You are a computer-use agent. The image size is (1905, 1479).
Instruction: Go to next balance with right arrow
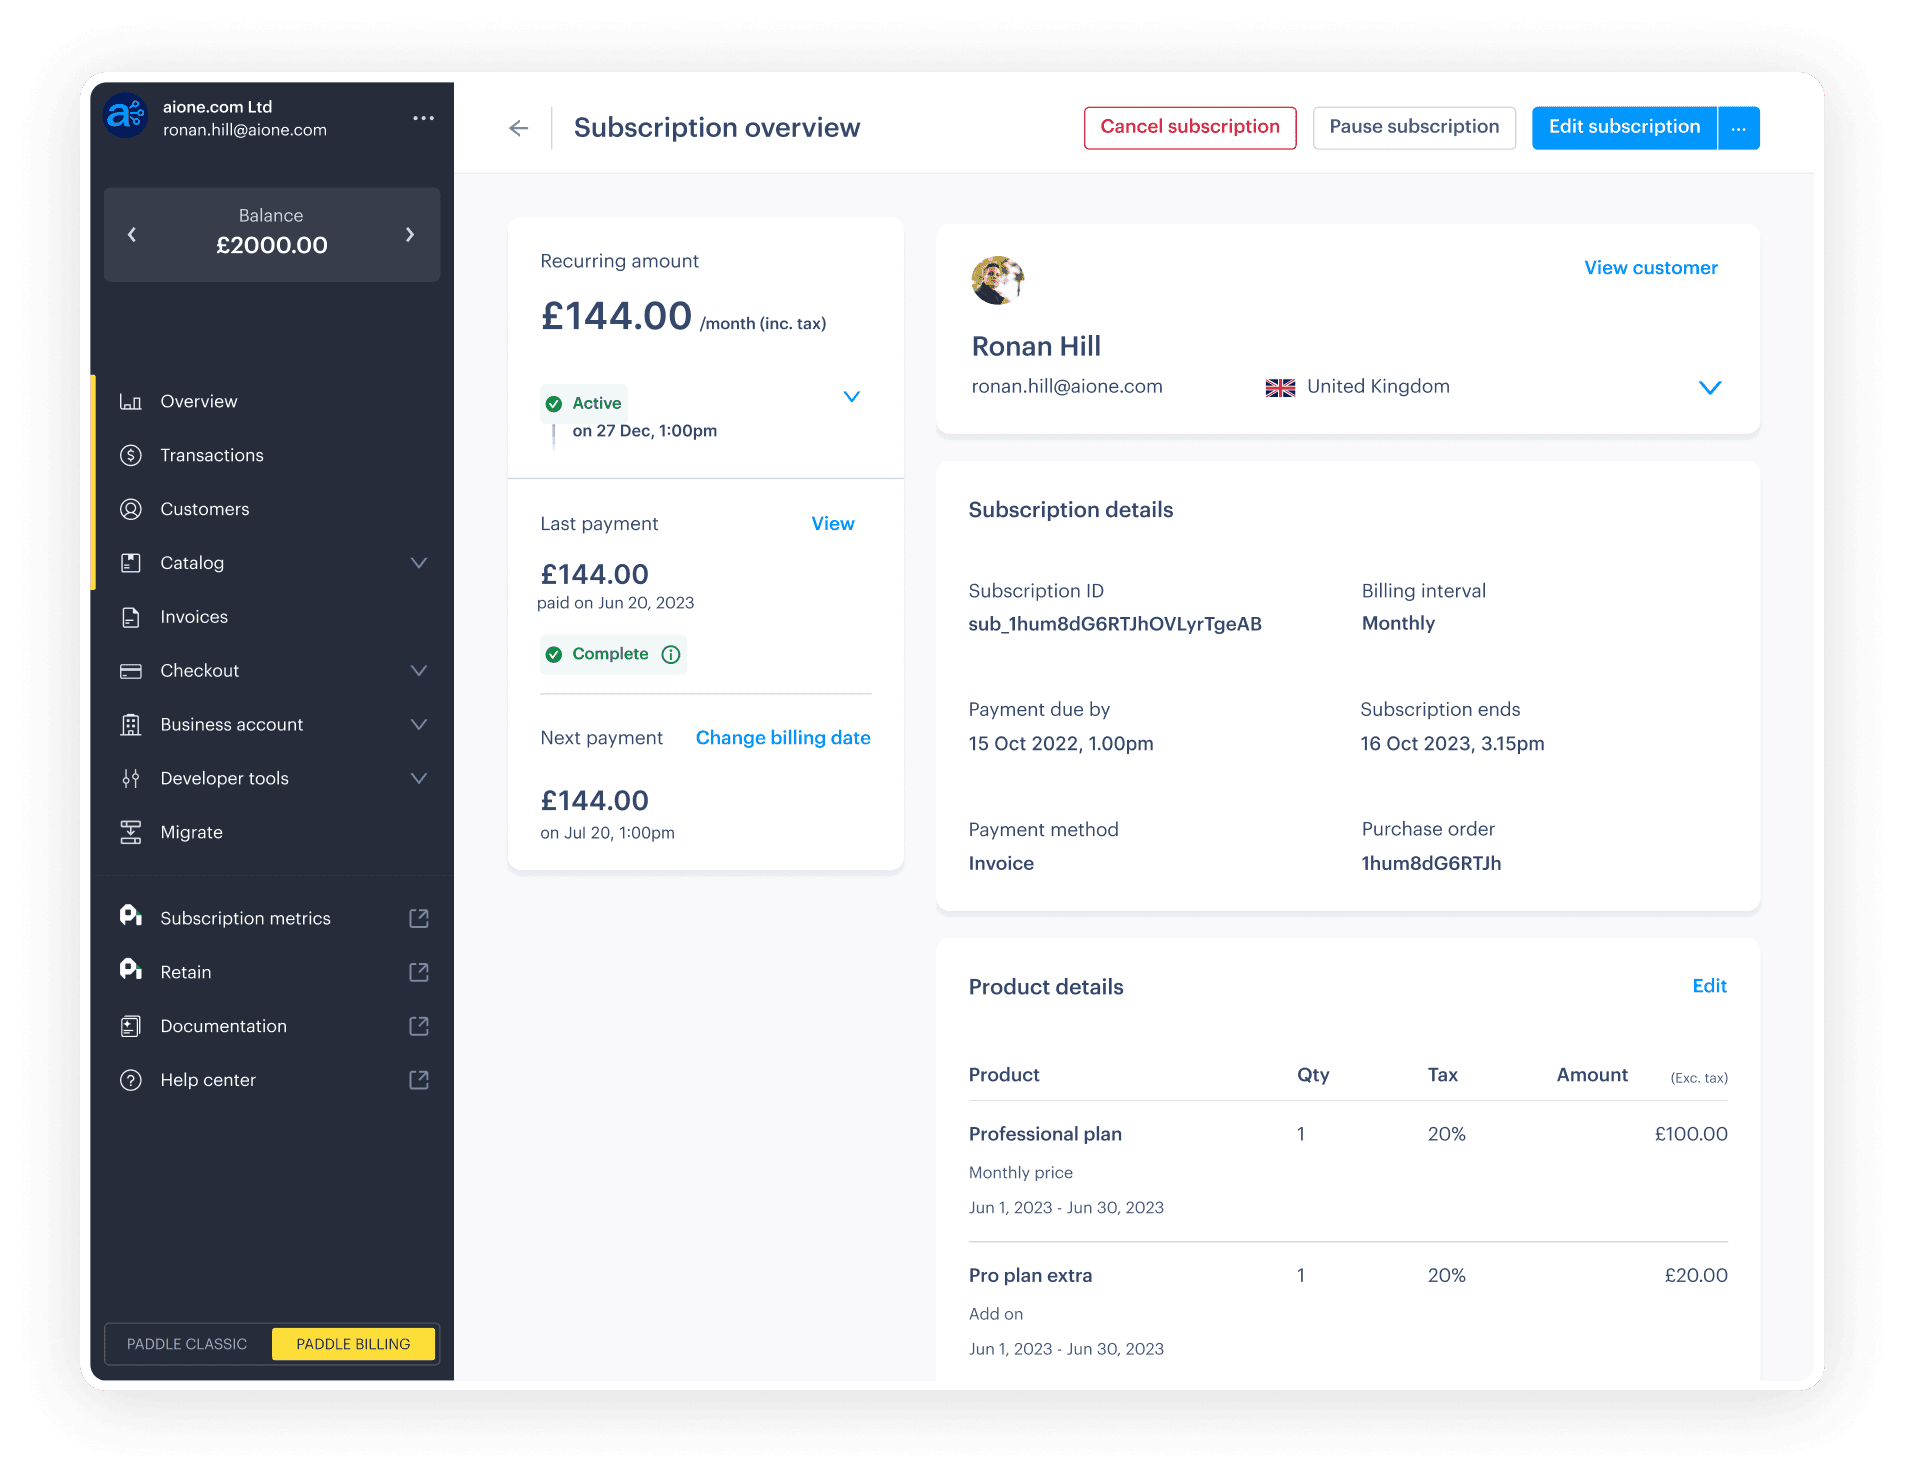point(410,234)
